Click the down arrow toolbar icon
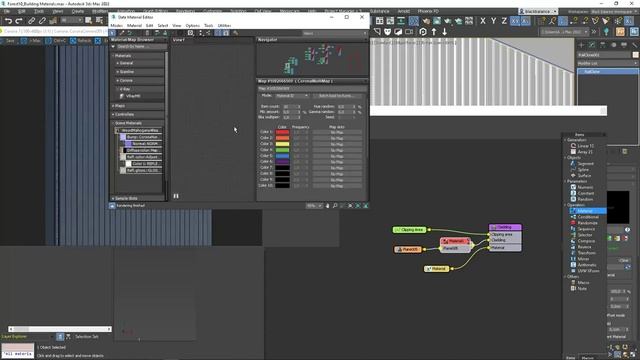 (x=444, y=31)
